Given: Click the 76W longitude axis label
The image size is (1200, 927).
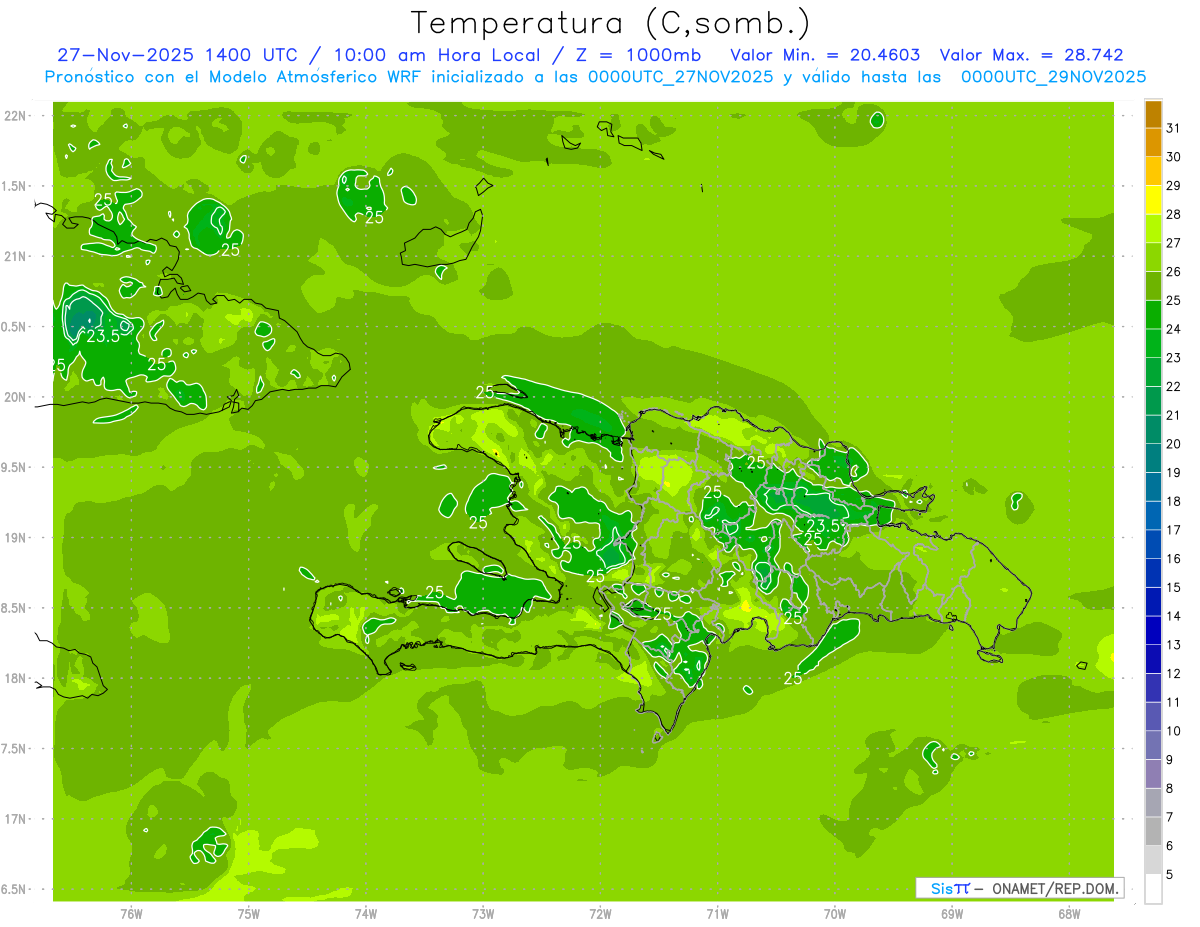Looking at the screenshot, I should click(x=131, y=913).
